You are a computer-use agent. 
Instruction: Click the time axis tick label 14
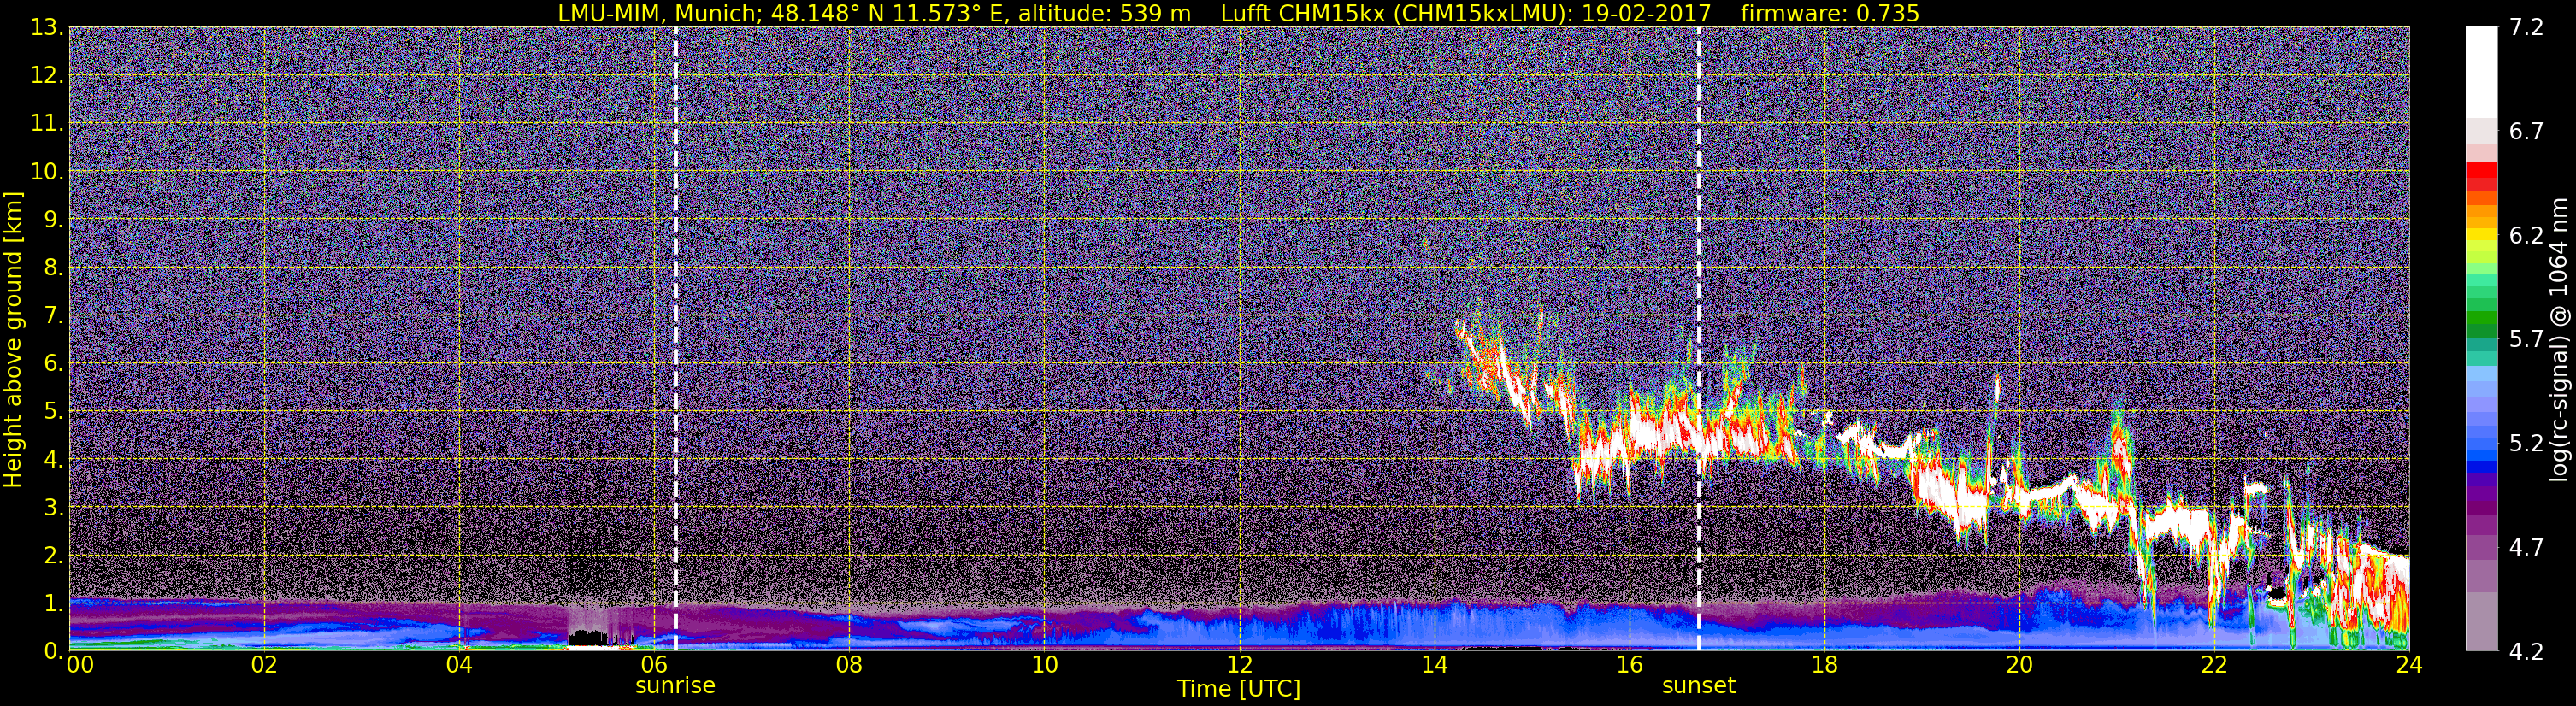pos(1434,666)
